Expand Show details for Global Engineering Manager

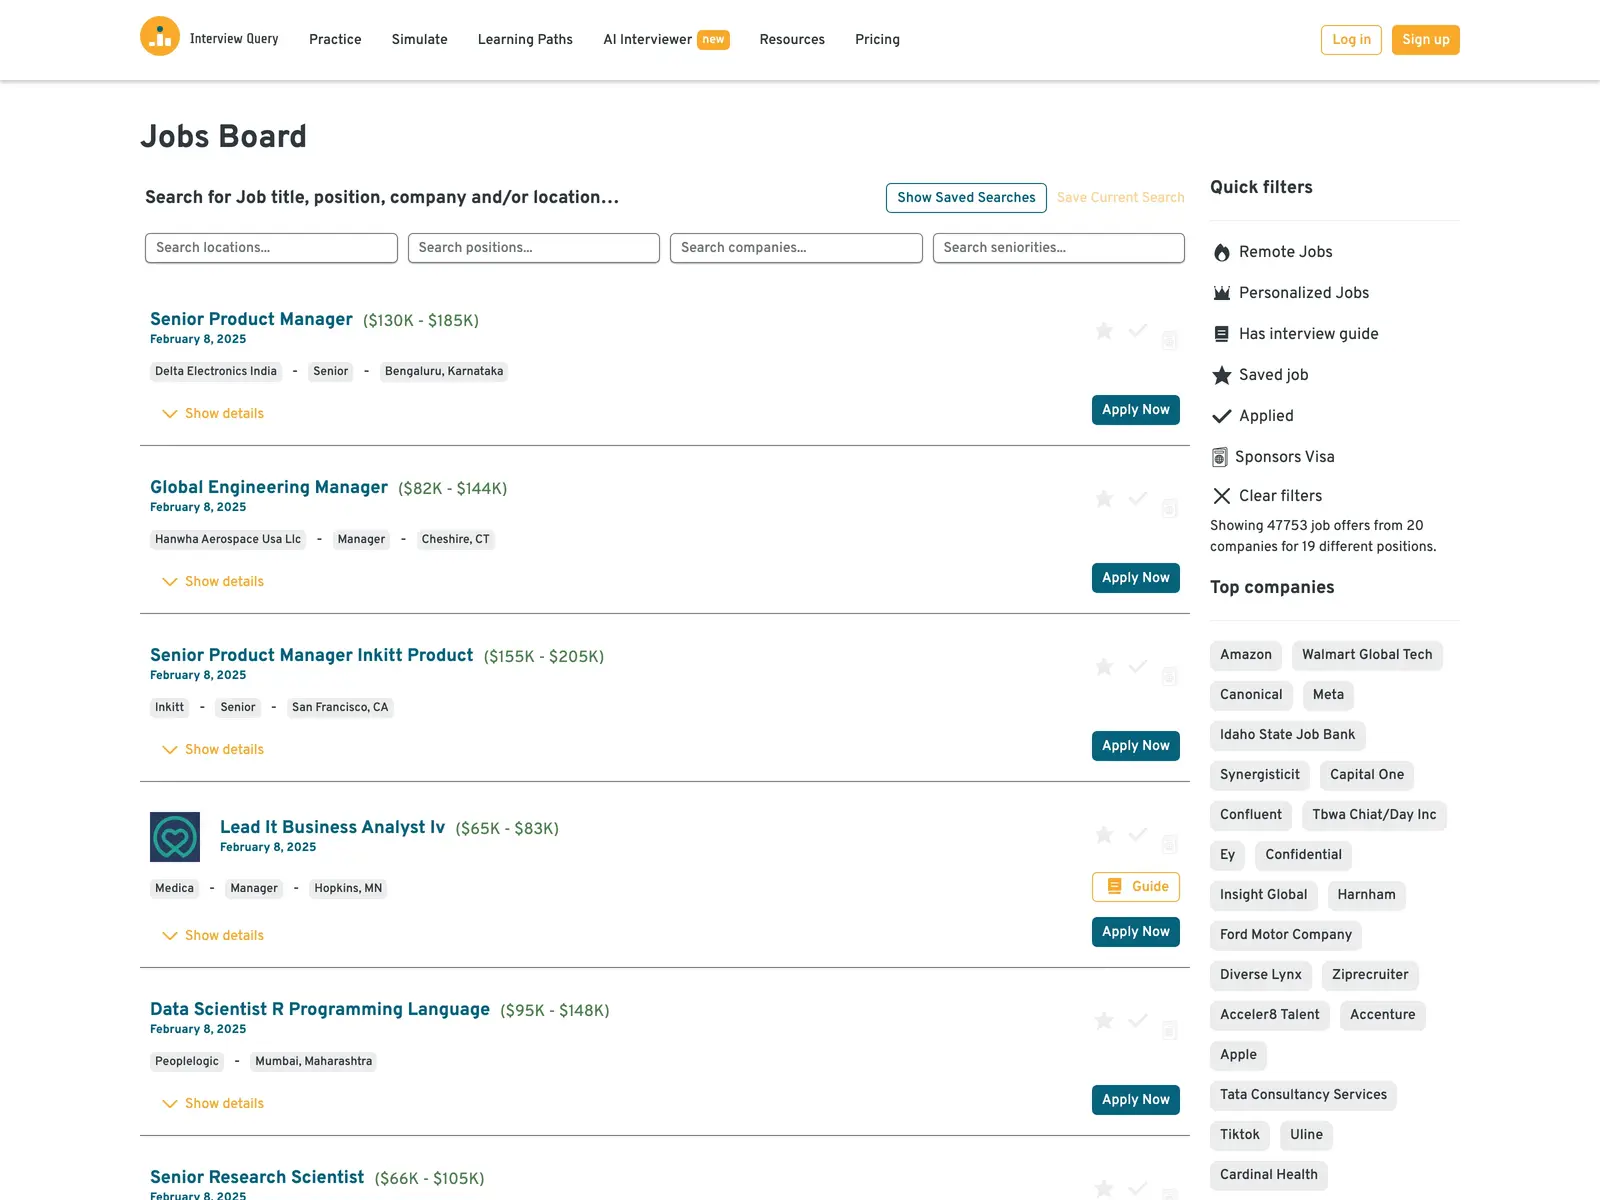(213, 582)
